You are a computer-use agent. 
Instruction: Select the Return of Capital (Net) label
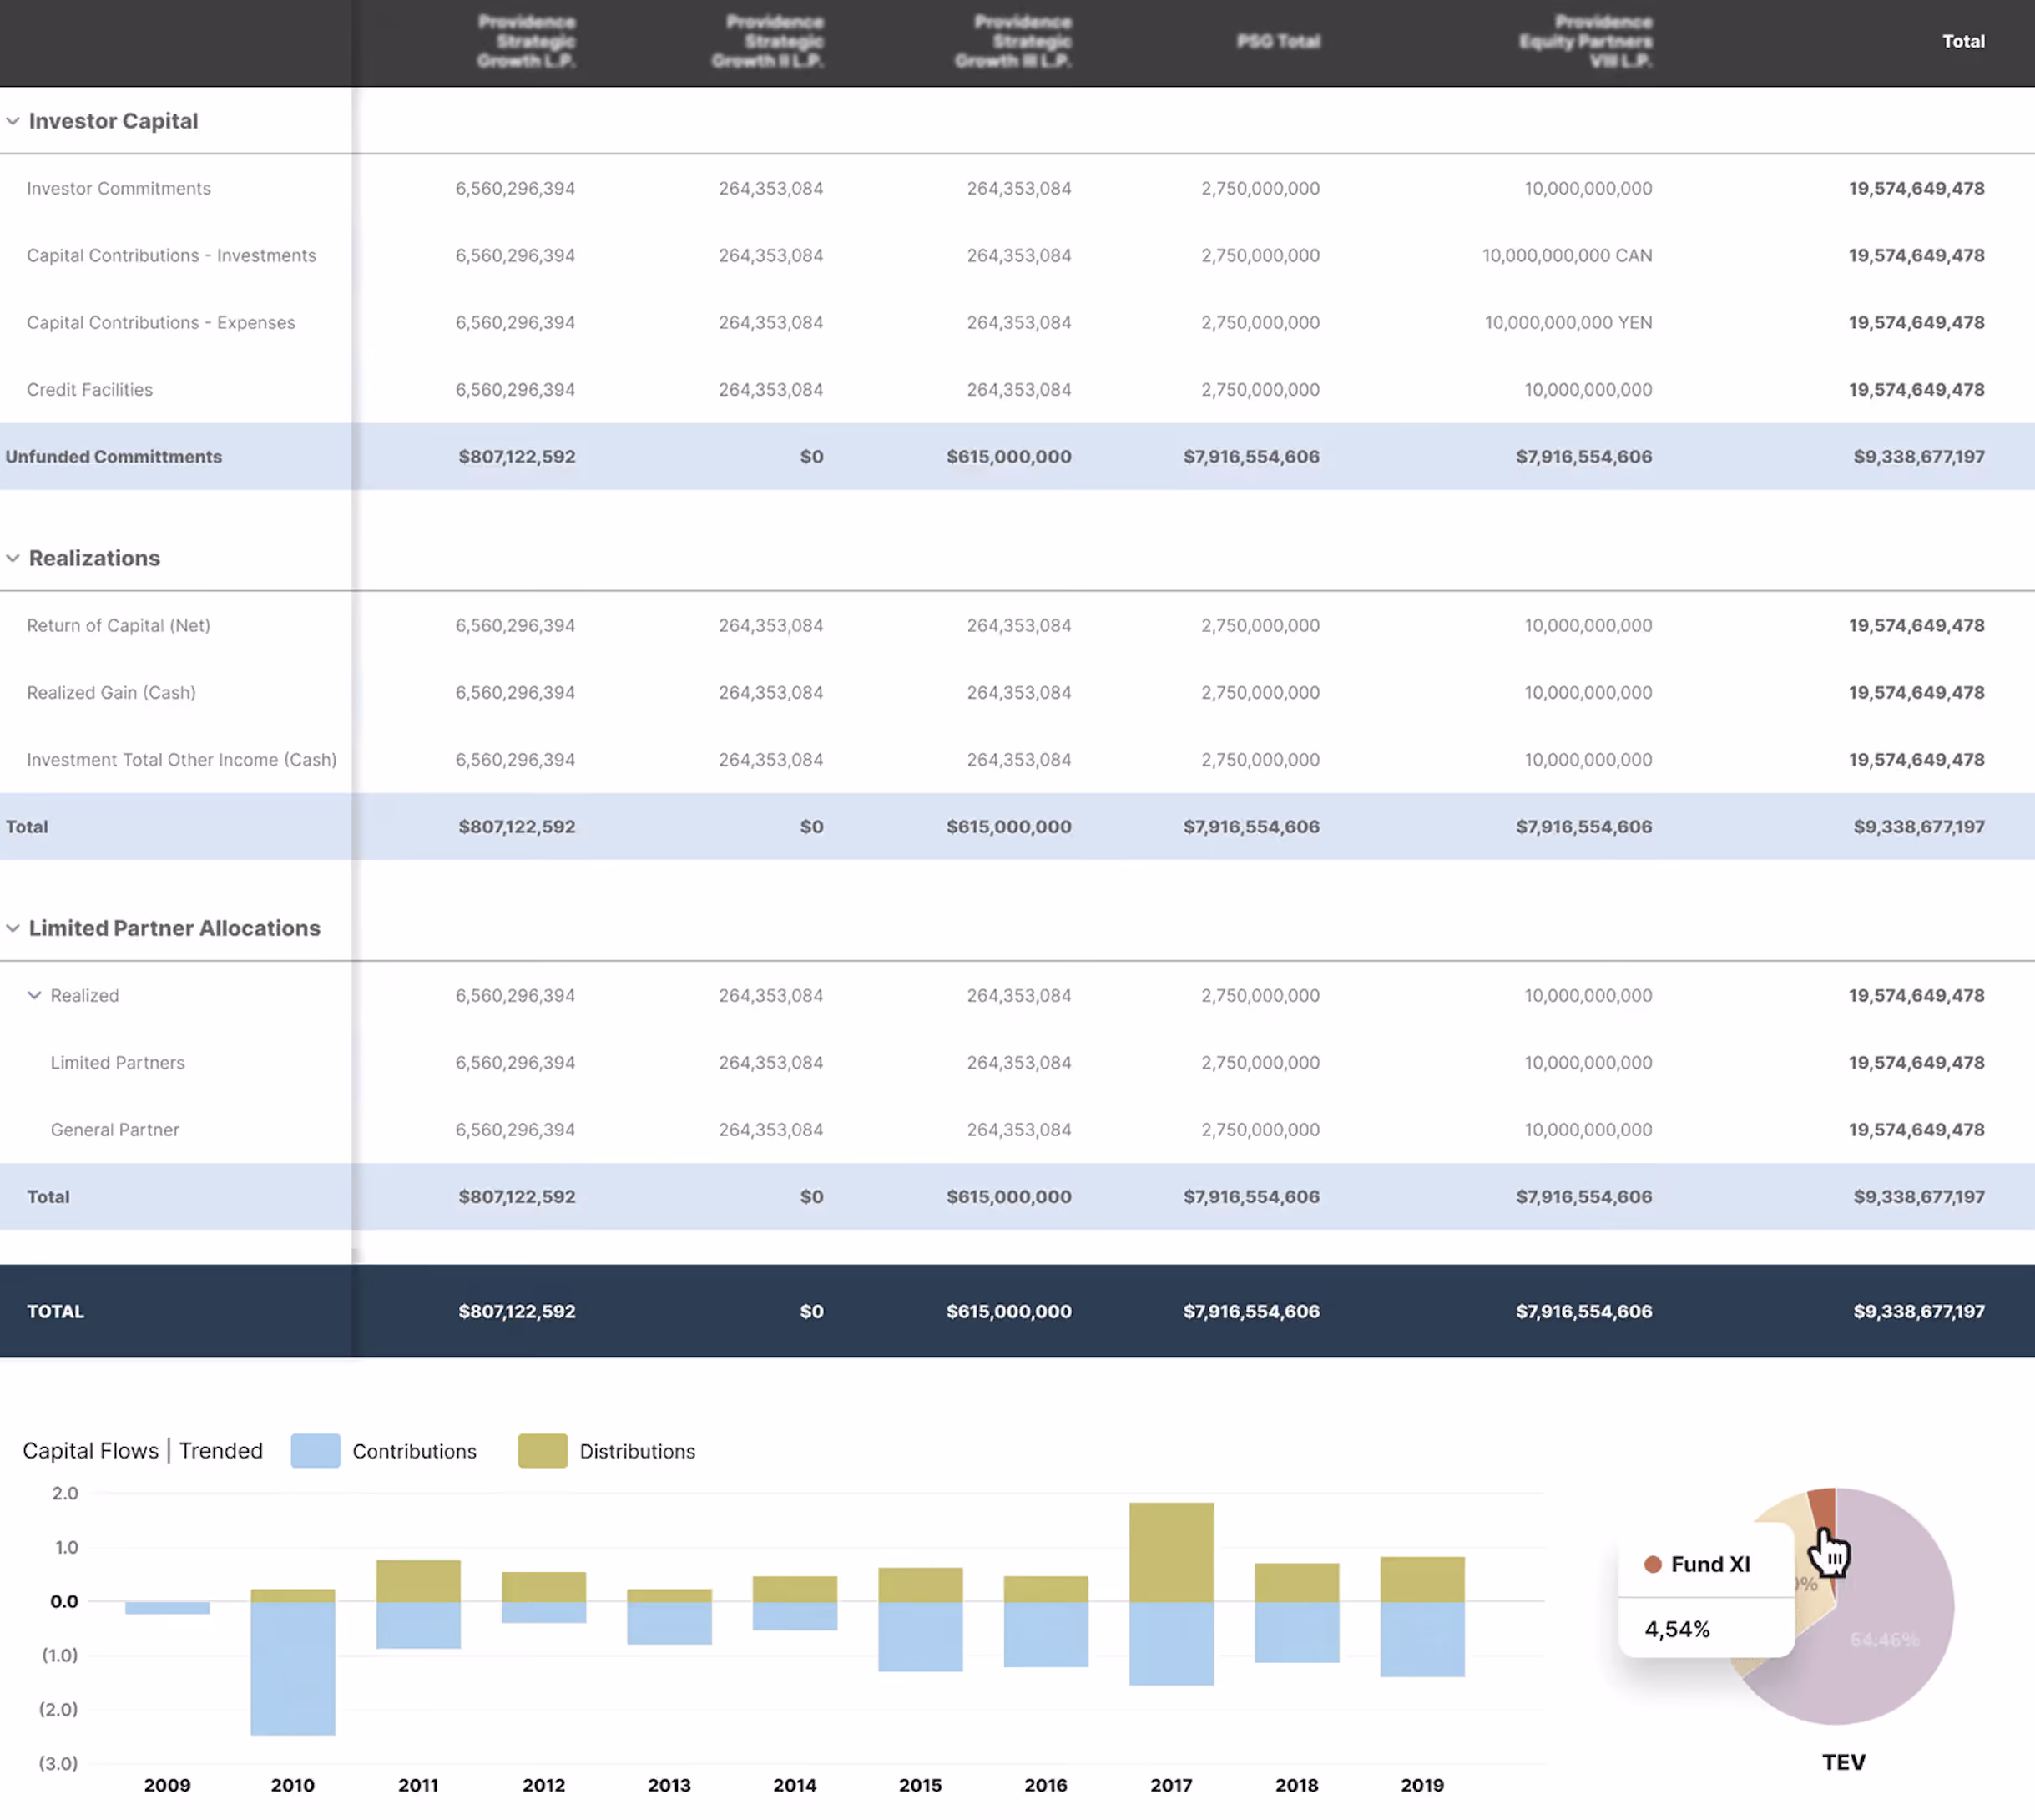[x=118, y=625]
